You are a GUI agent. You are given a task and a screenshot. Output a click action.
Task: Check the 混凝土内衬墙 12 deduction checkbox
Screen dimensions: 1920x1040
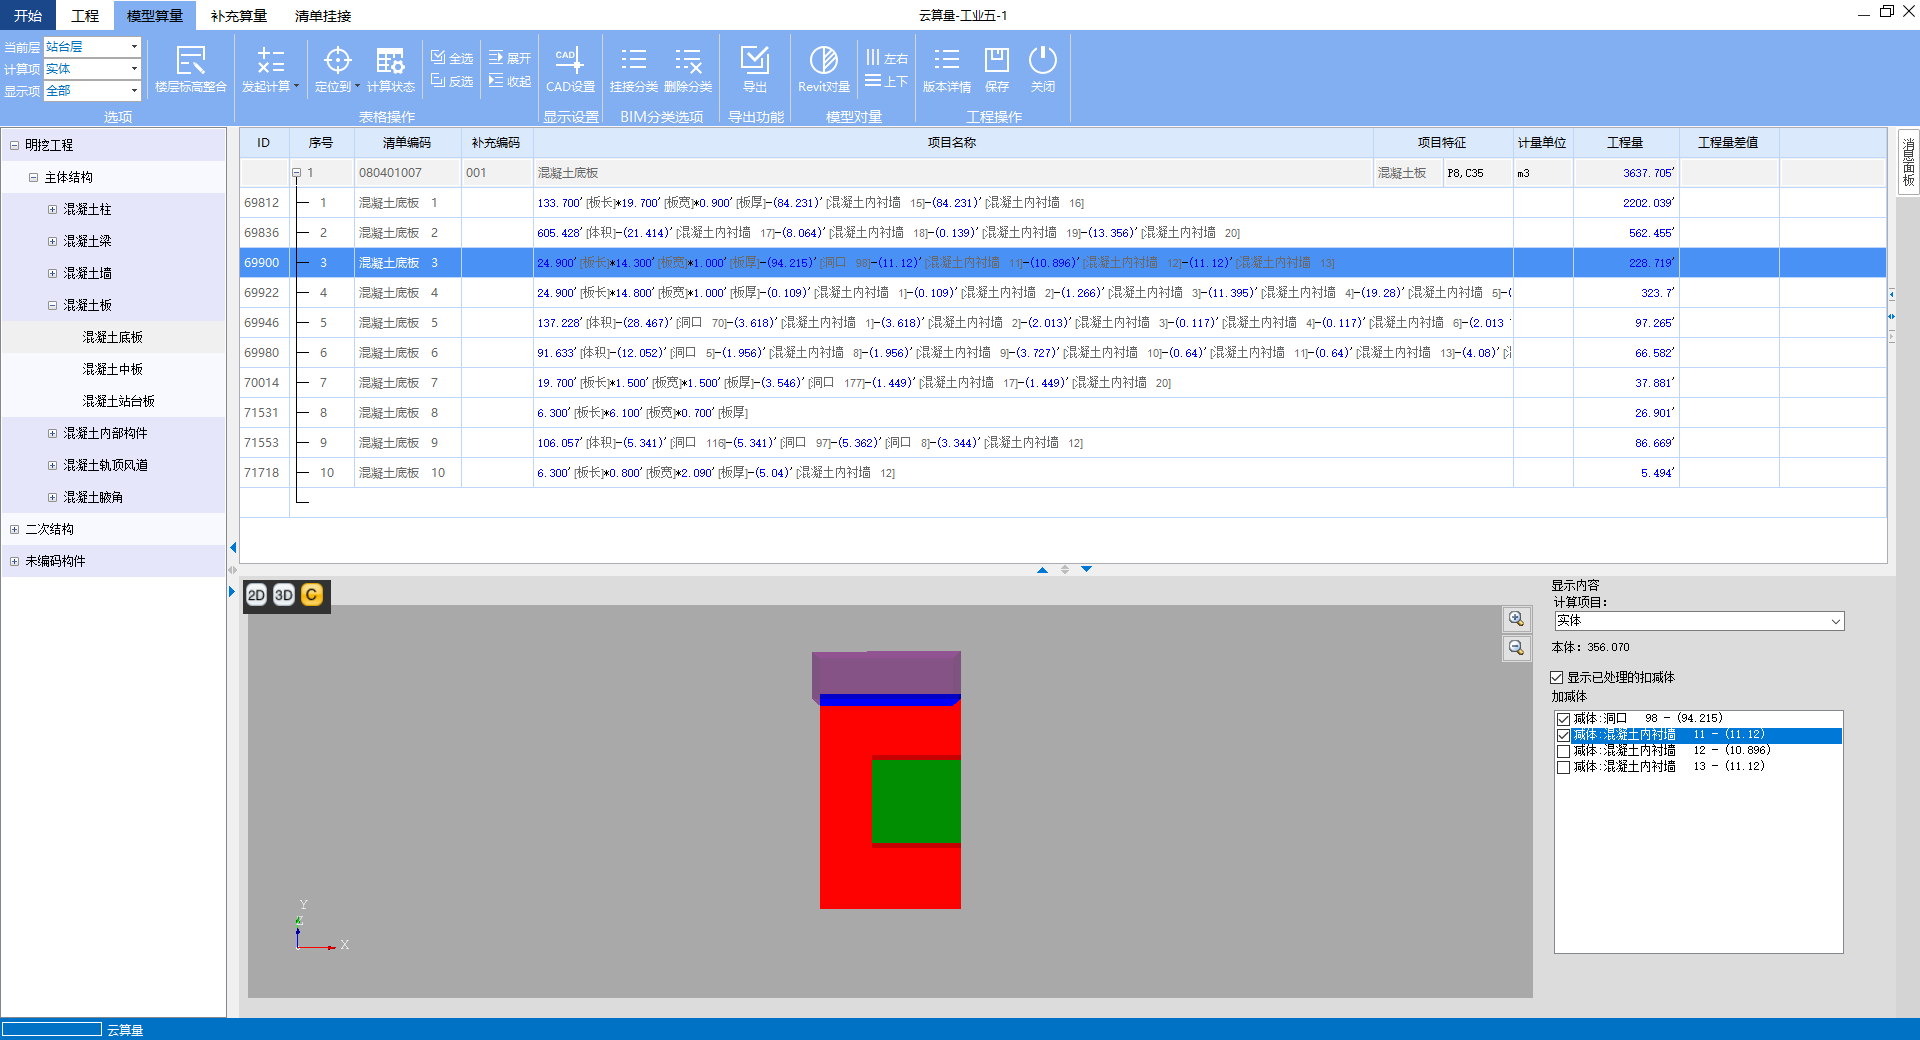coord(1563,751)
